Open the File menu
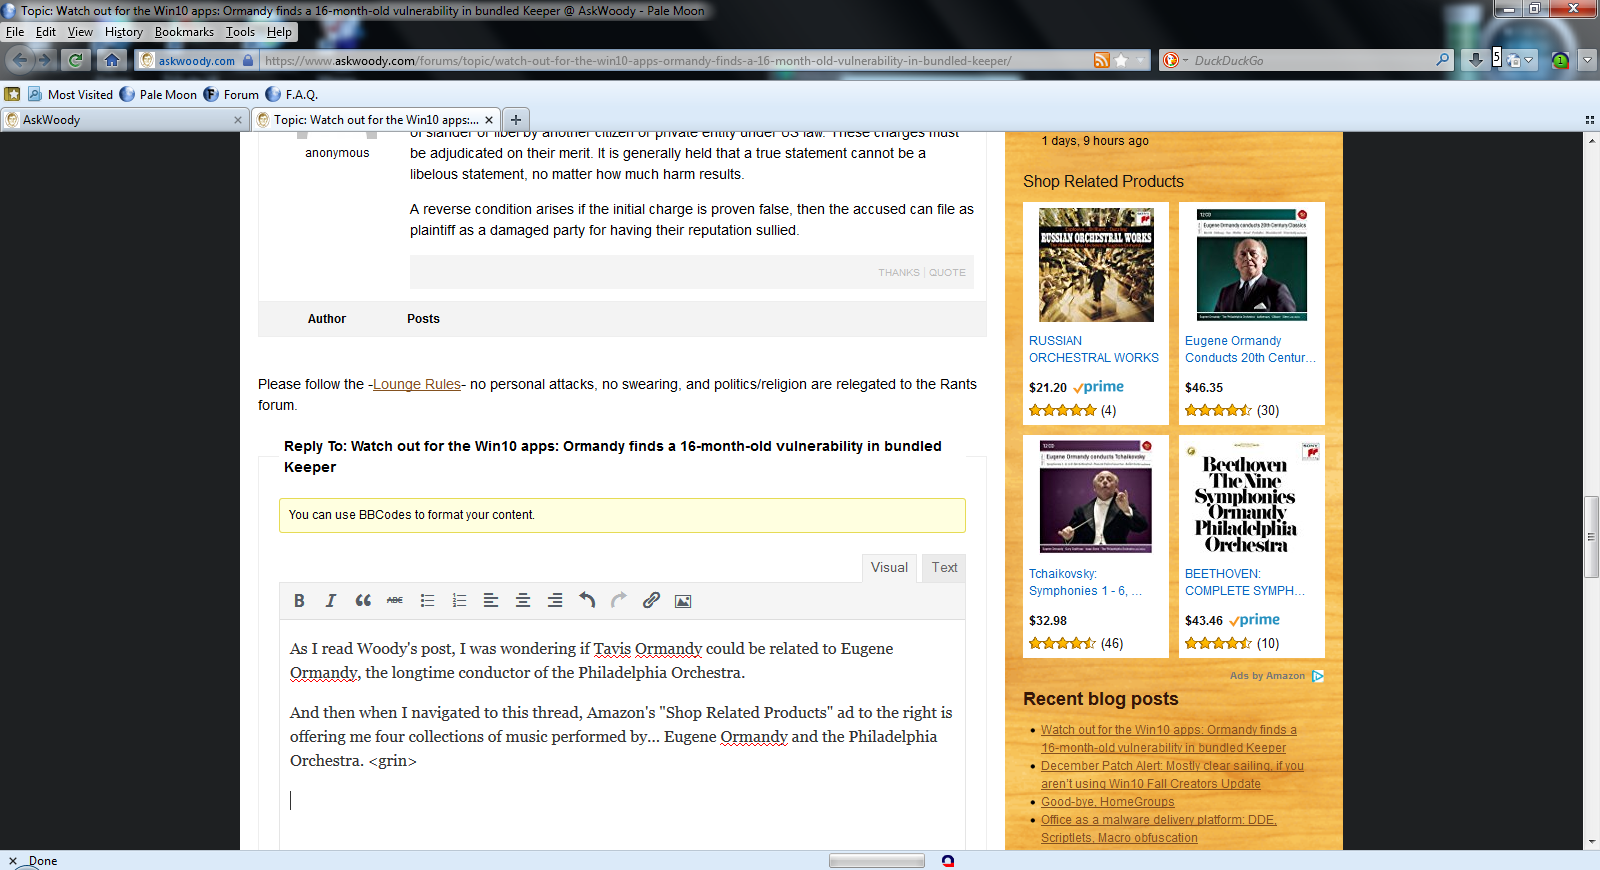Viewport: 1600px width, 870px height. (x=15, y=32)
